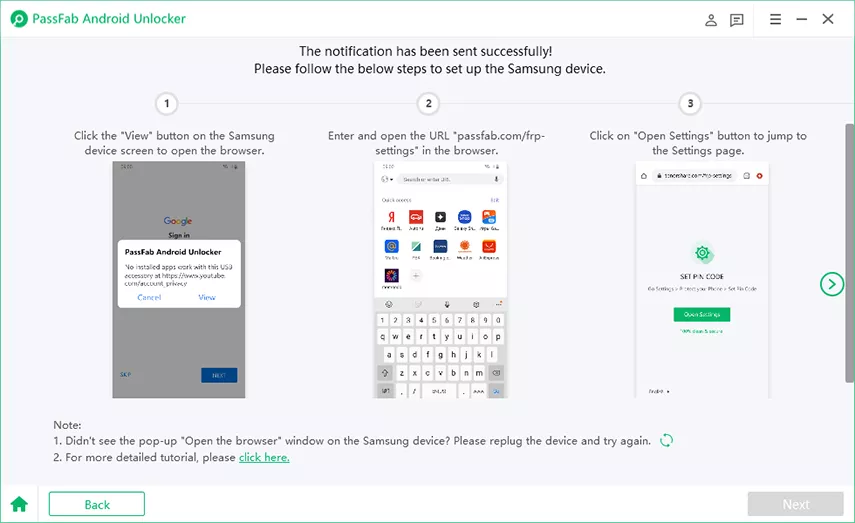Open the feedback message icon
Image resolution: width=855 pixels, height=523 pixels.
tap(737, 19)
